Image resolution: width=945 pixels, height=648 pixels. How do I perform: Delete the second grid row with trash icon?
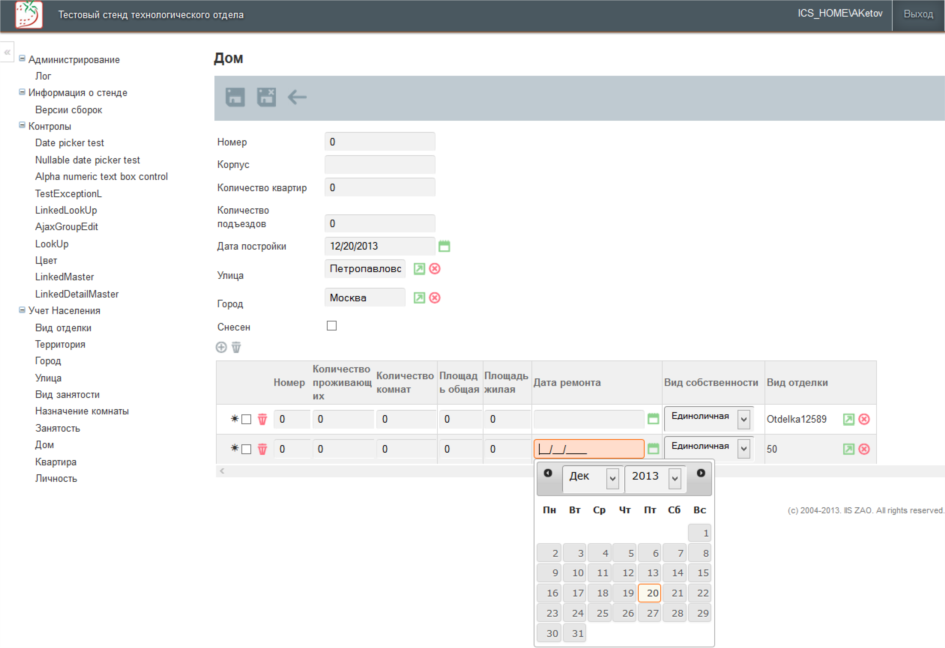tap(262, 449)
